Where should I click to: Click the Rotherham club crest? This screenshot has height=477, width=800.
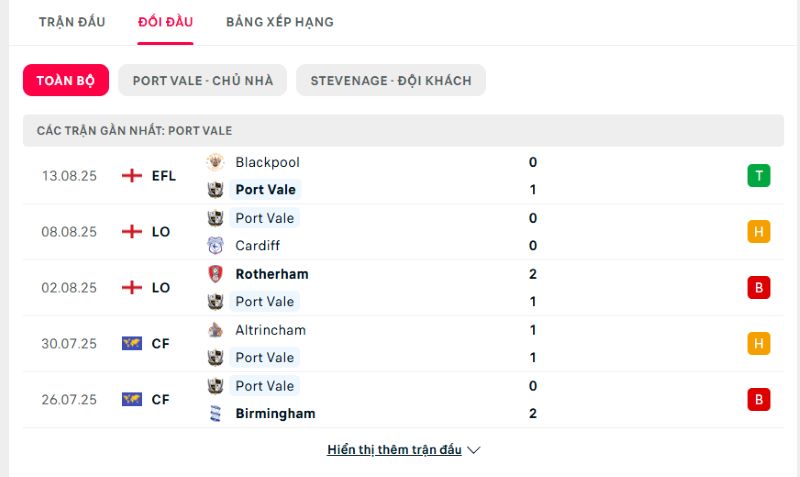coord(215,274)
